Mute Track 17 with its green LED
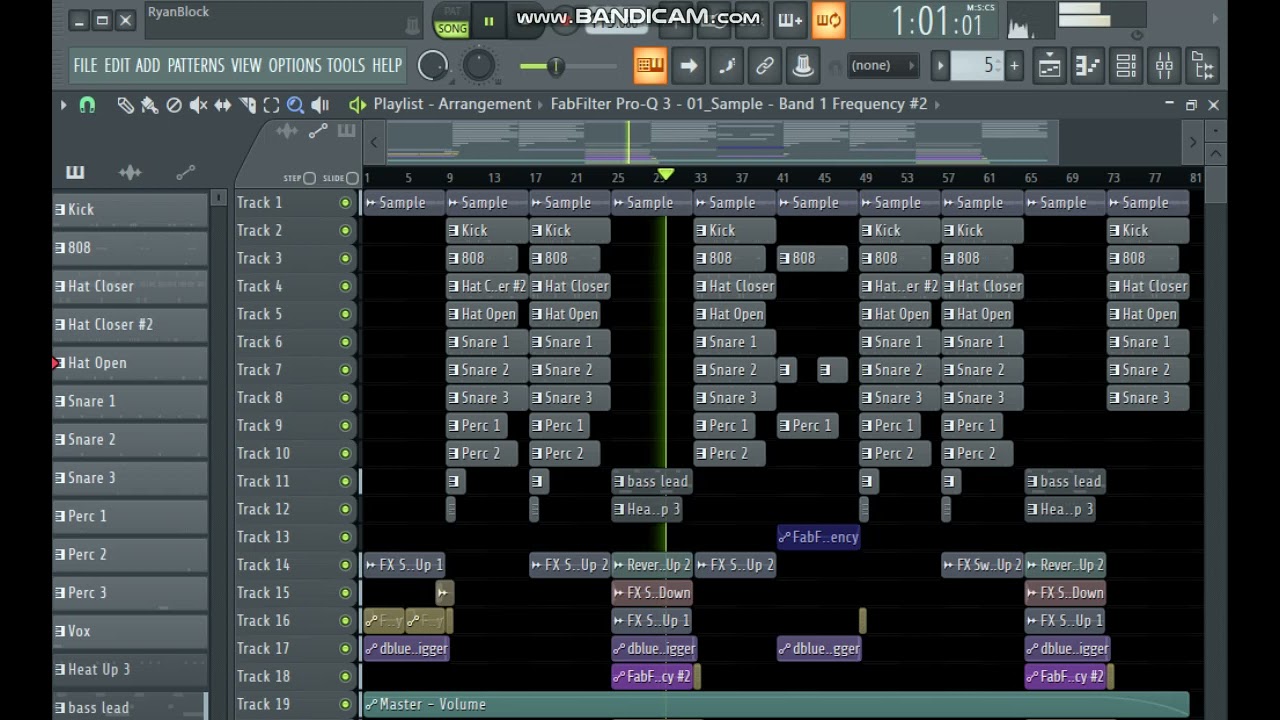Viewport: 1280px width, 720px height. point(345,648)
